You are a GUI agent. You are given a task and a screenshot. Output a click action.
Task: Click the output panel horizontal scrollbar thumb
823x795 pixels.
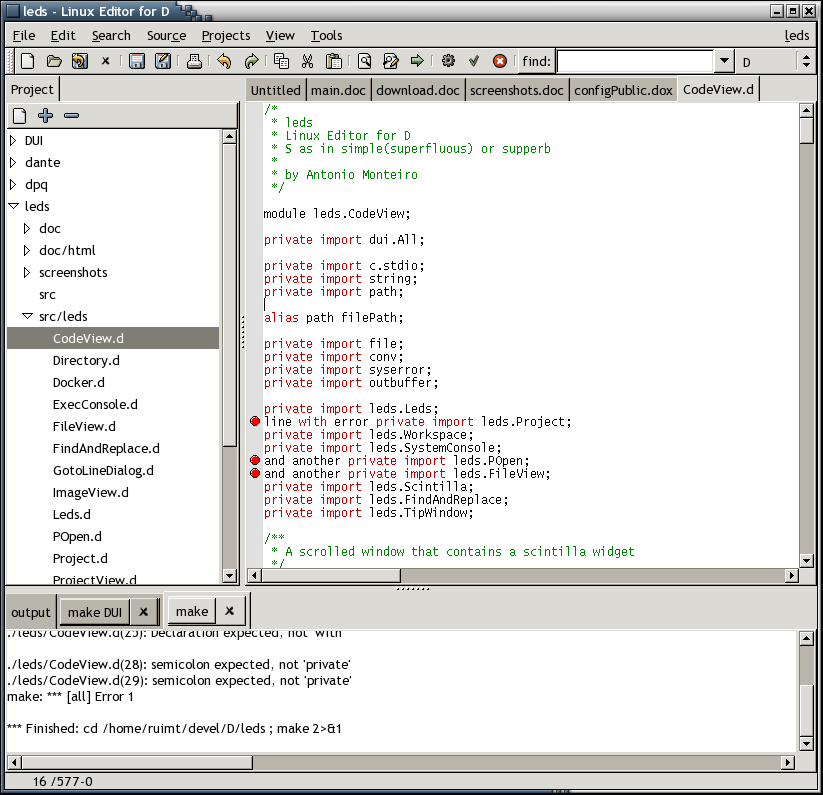[137, 762]
